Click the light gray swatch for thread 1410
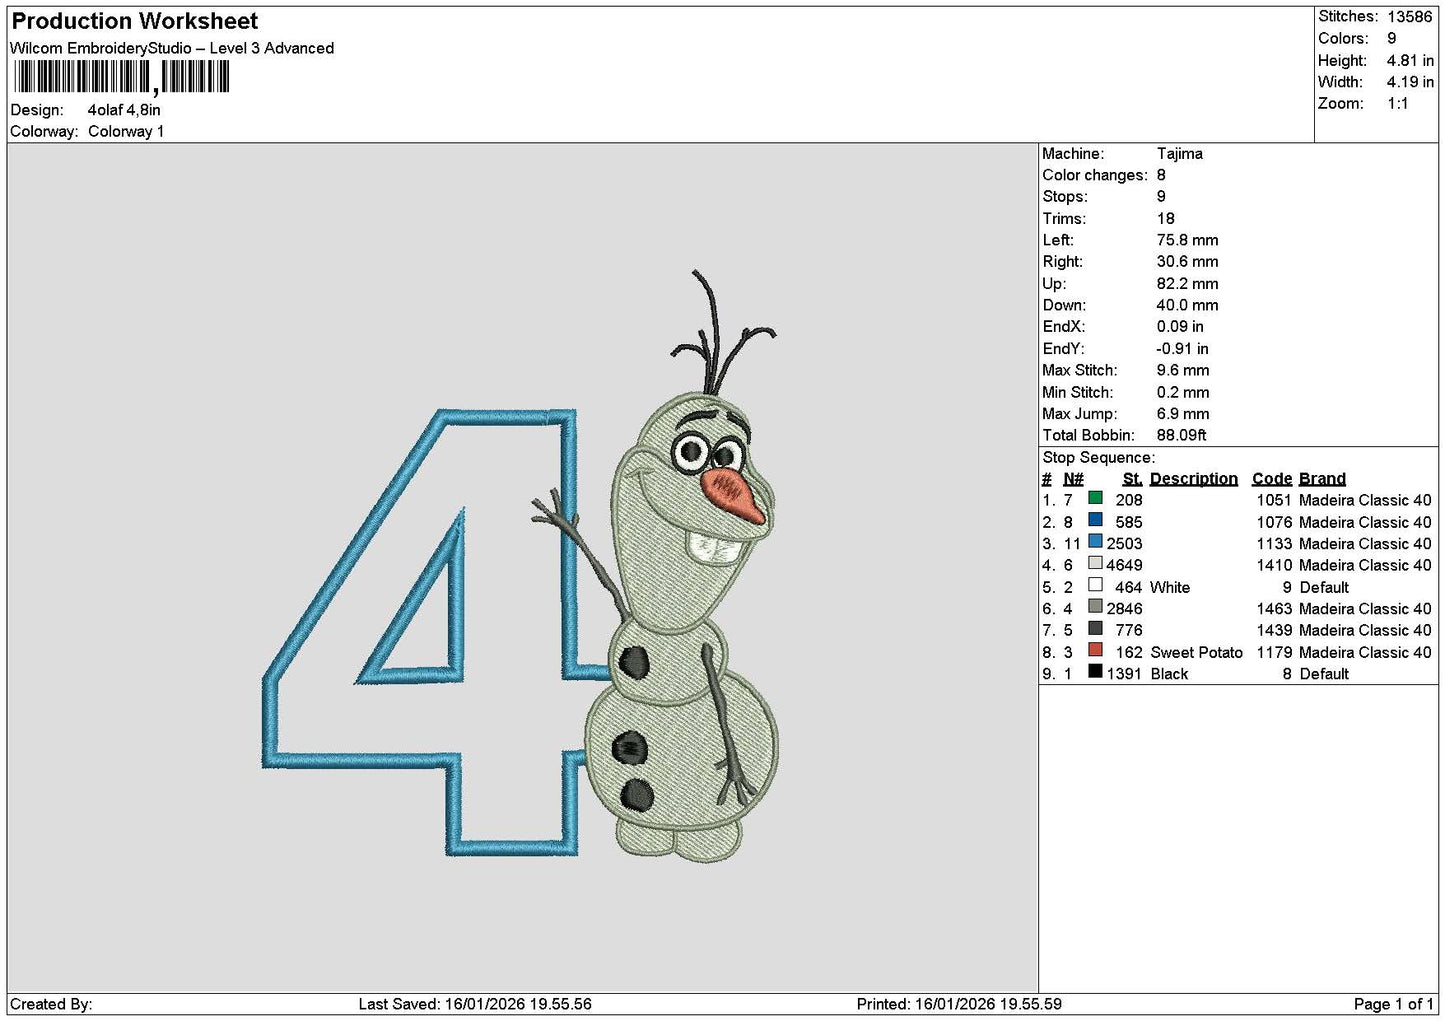1445x1021 pixels. 1095,563
